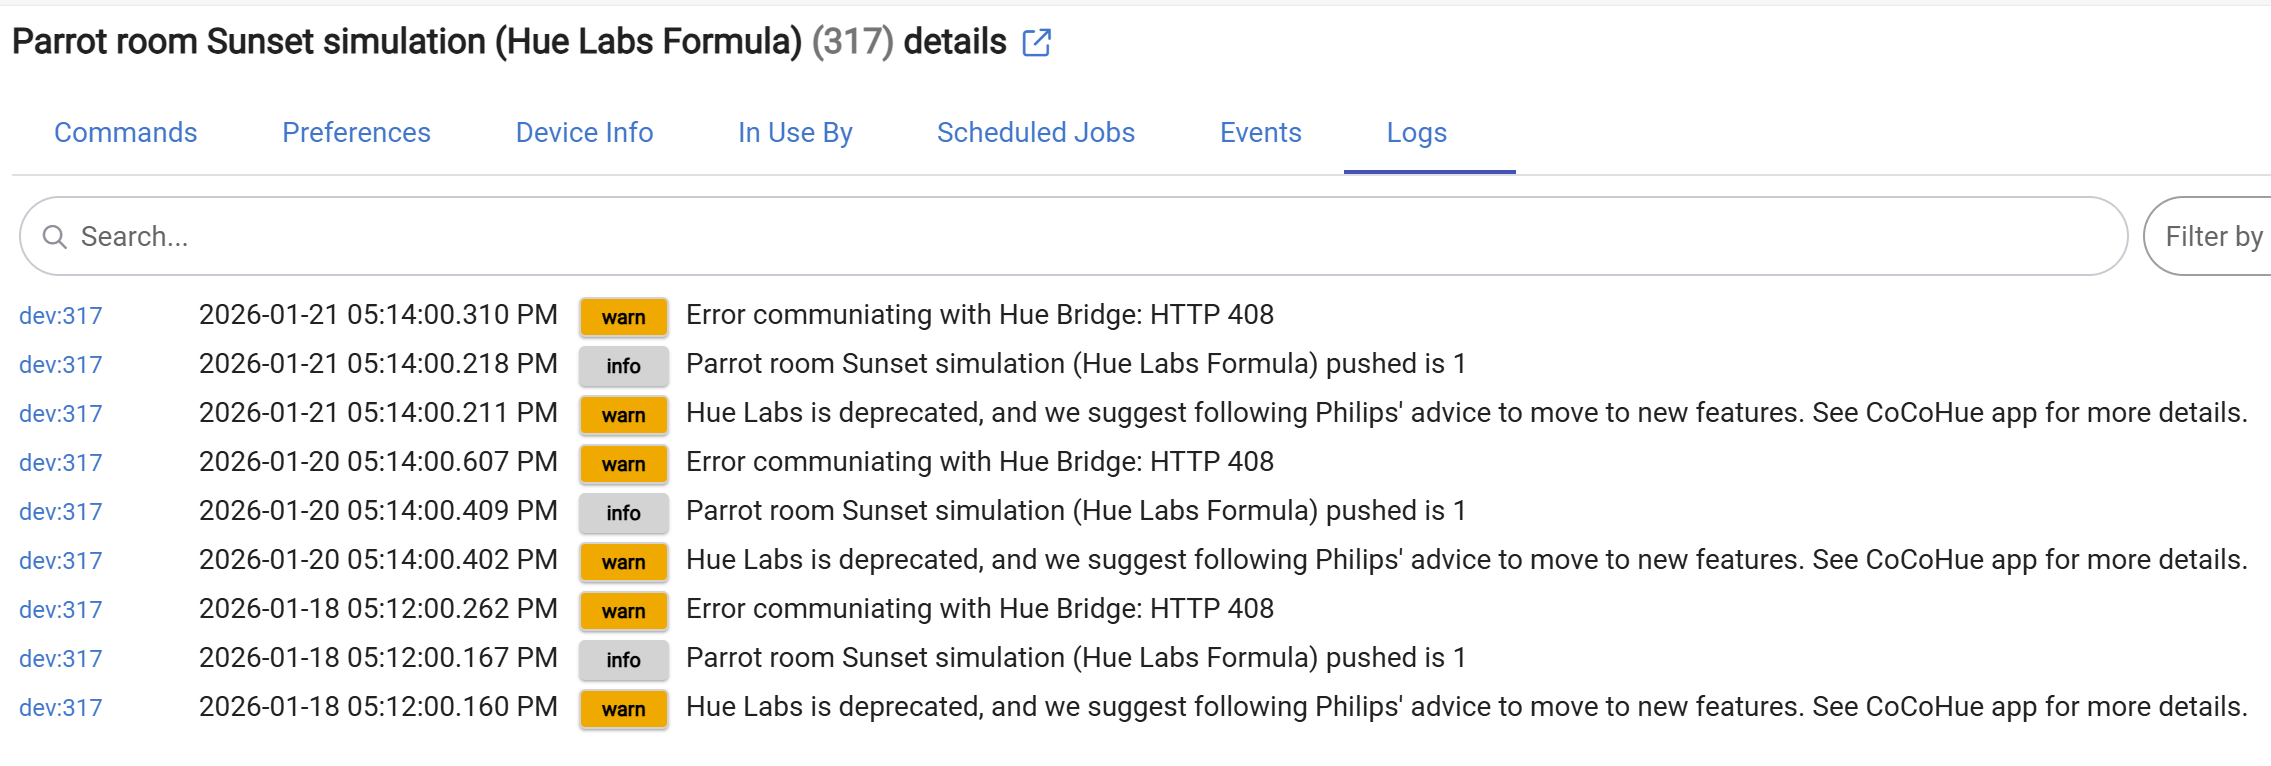Click dev:317 link on last log row
The width and height of the screenshot is (2271, 766).
point(61,708)
